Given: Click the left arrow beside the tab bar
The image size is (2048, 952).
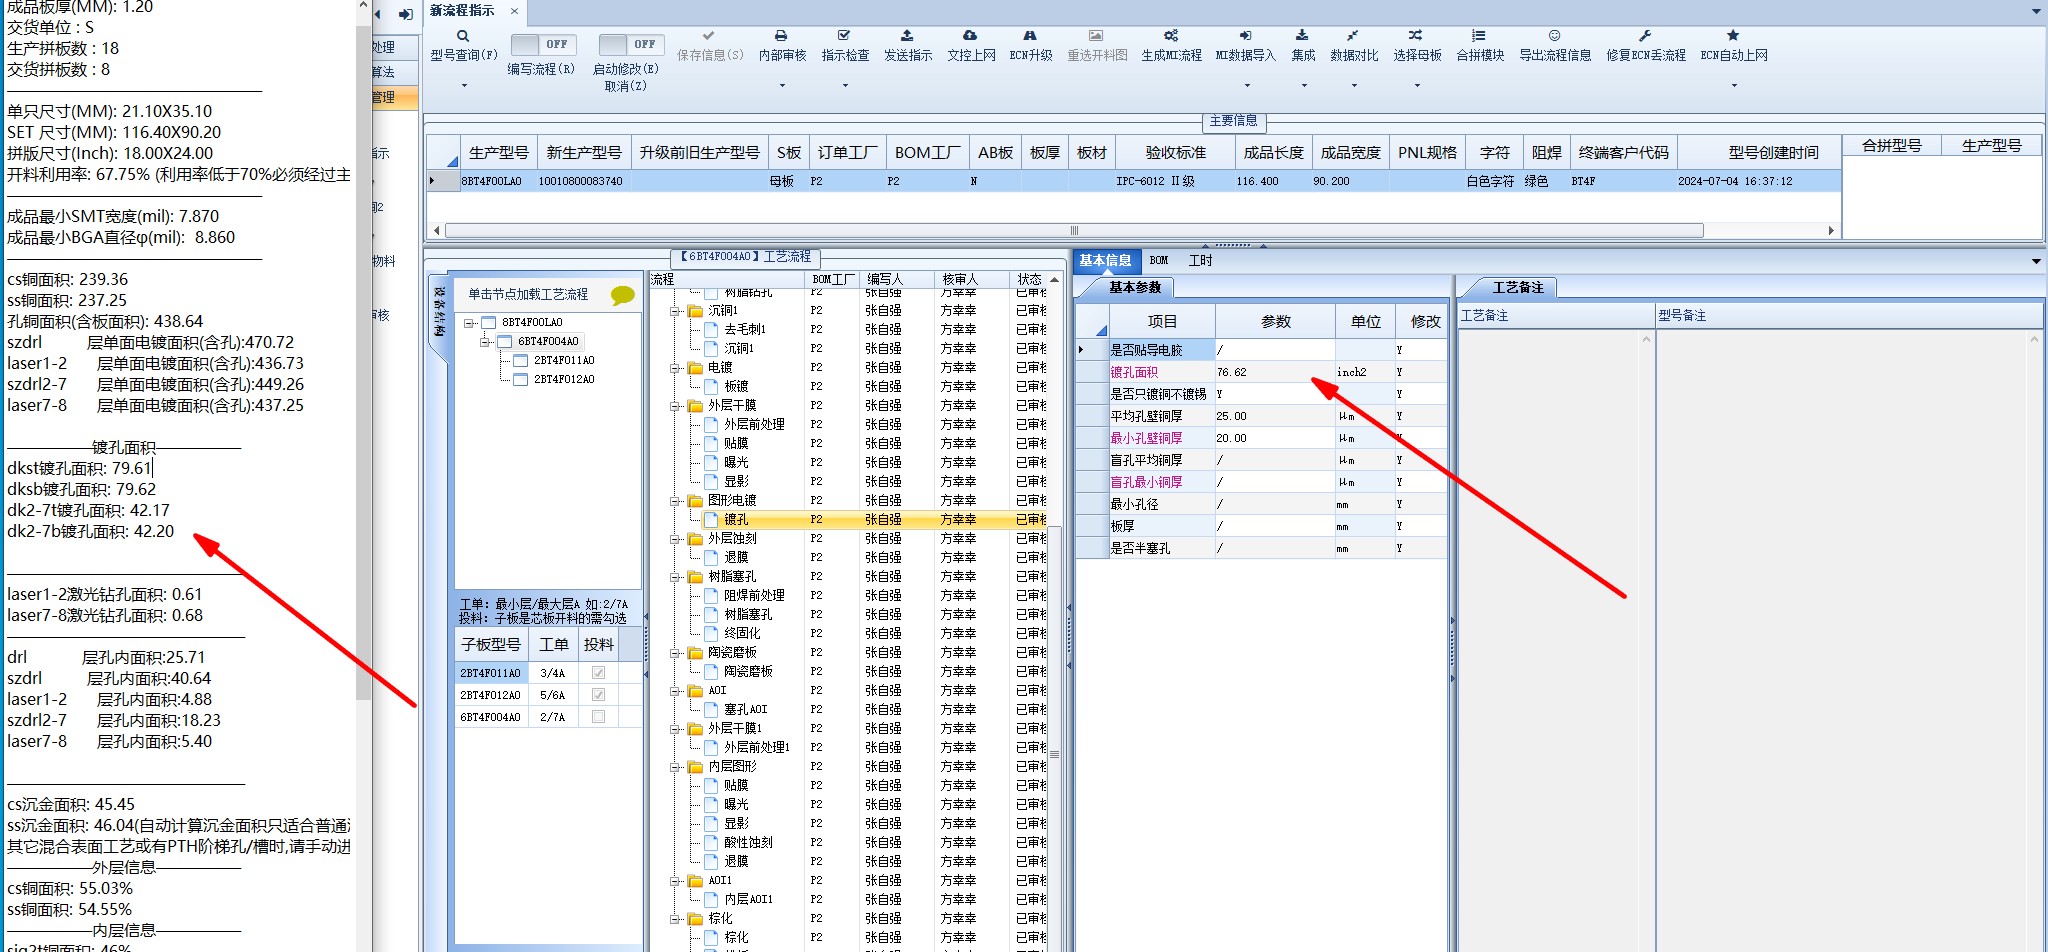Looking at the screenshot, I should point(378,14).
